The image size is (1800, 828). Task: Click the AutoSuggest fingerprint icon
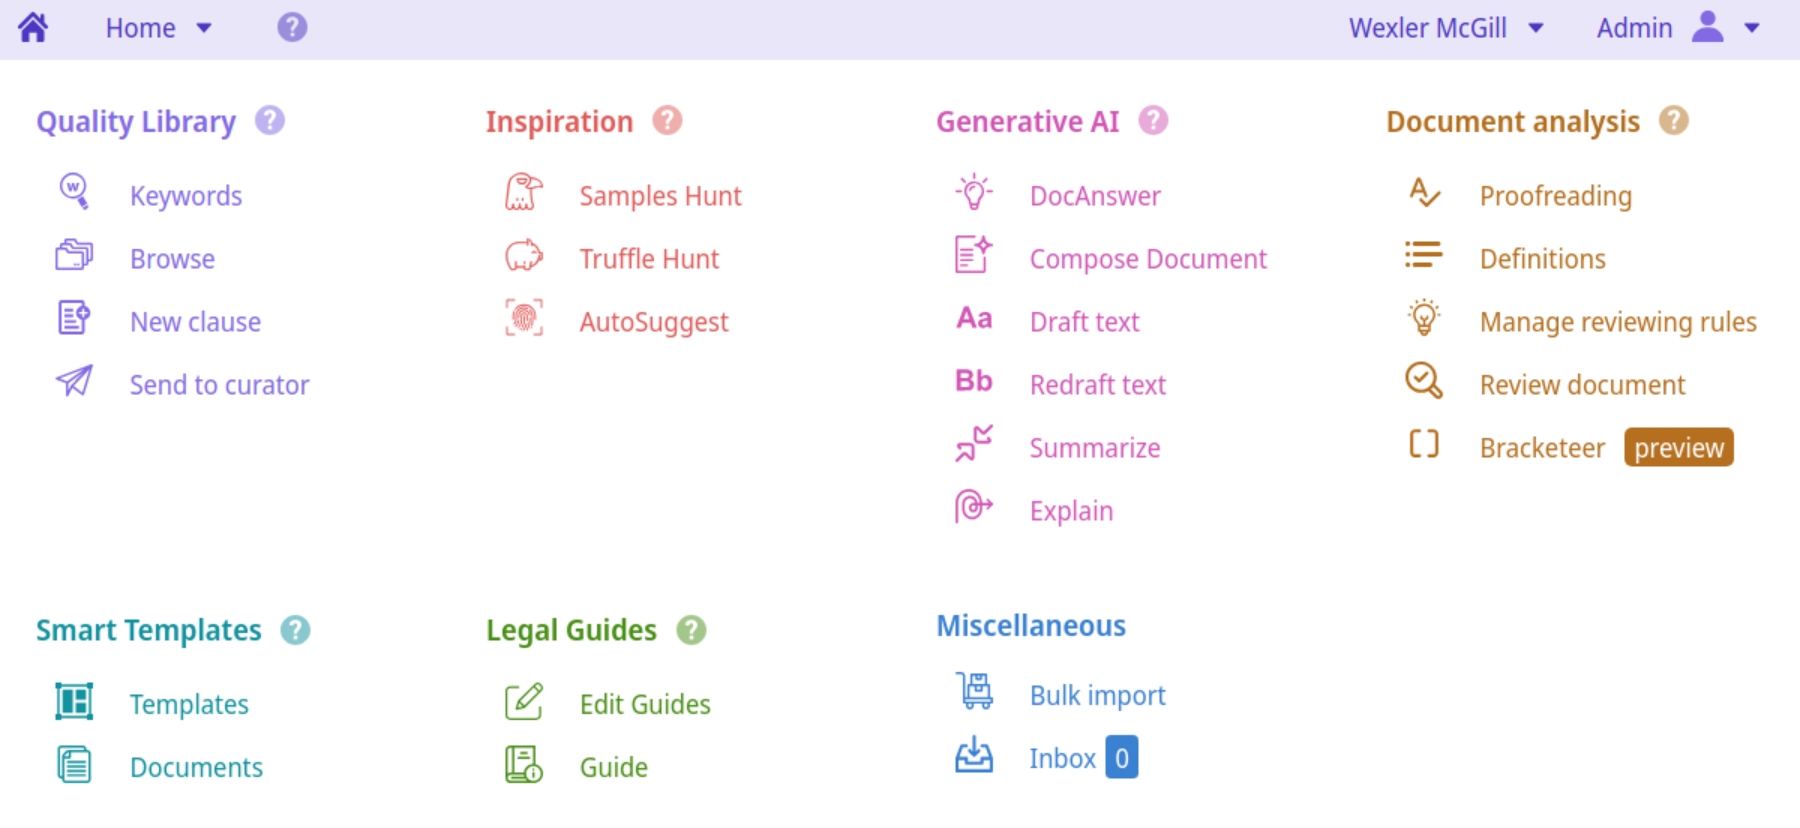coord(524,318)
